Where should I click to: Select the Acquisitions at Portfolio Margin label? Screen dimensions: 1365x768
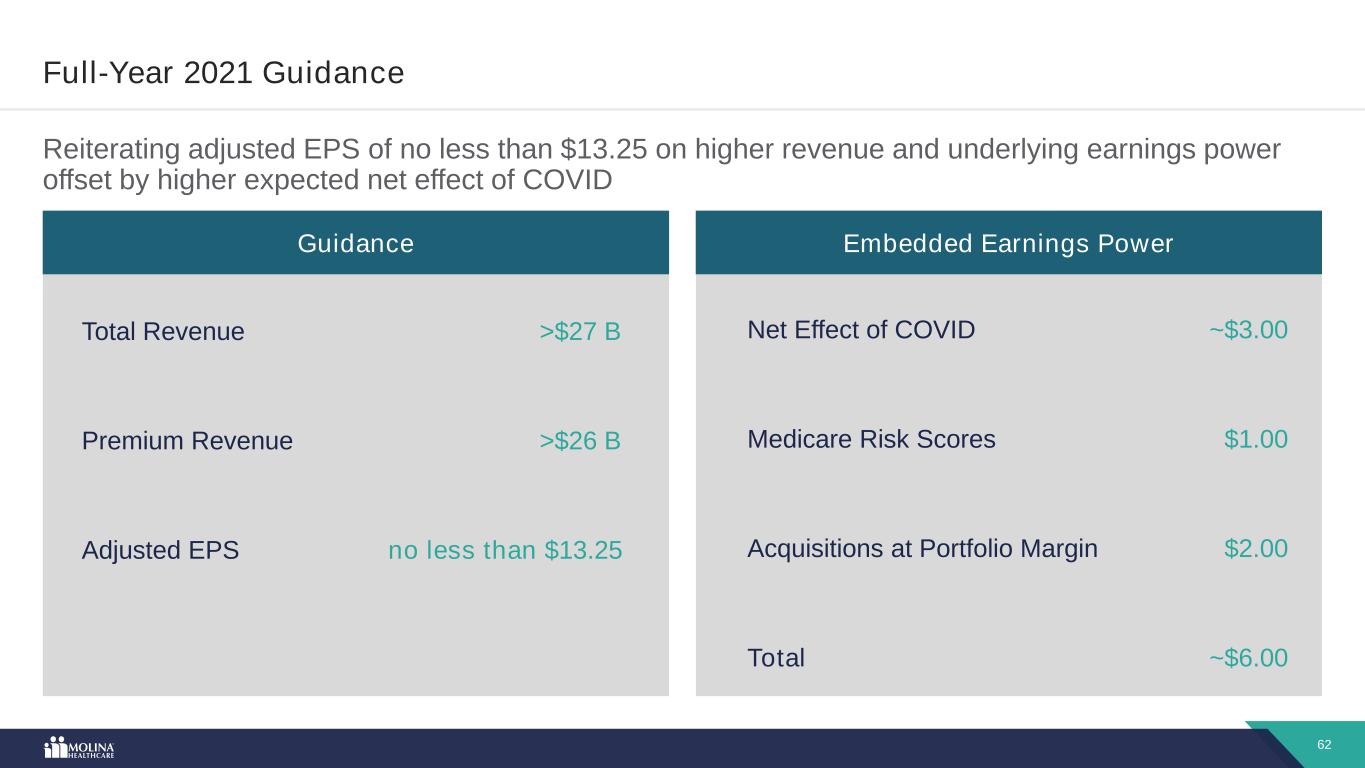click(x=922, y=548)
